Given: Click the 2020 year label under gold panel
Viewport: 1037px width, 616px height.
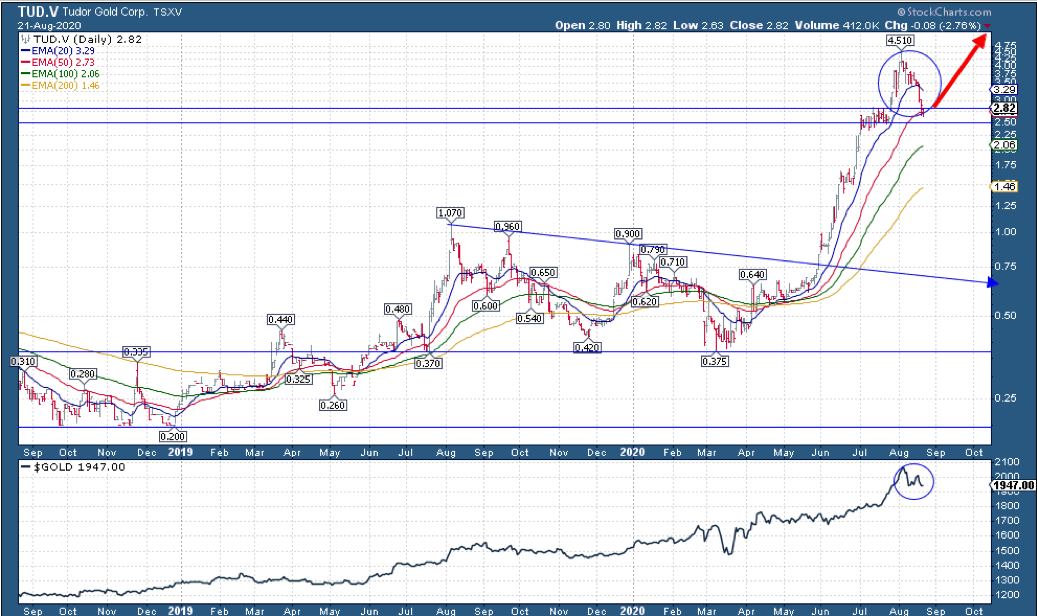Looking at the screenshot, I should pos(632,610).
